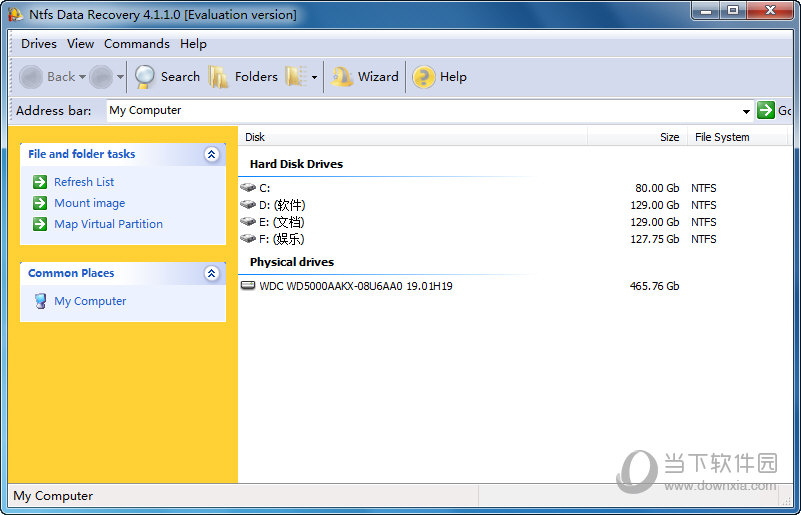Open the My Computer link
Screen dimensions: 801x515
point(90,301)
